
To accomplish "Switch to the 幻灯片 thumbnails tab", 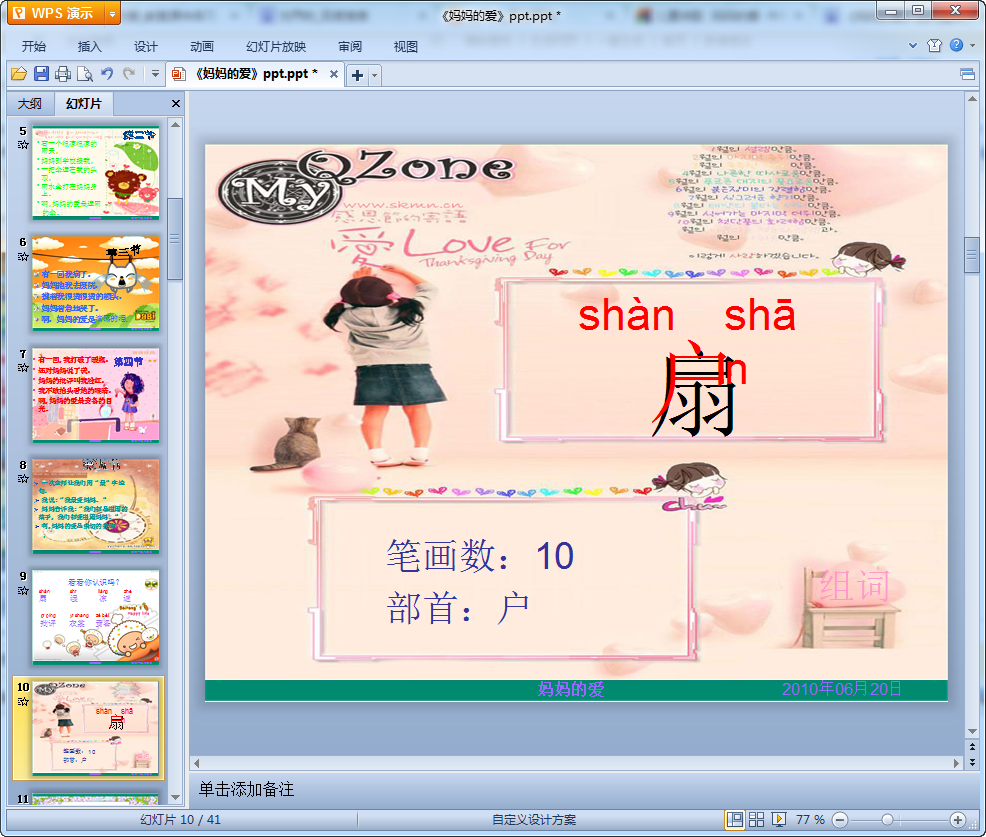I will (83, 103).
